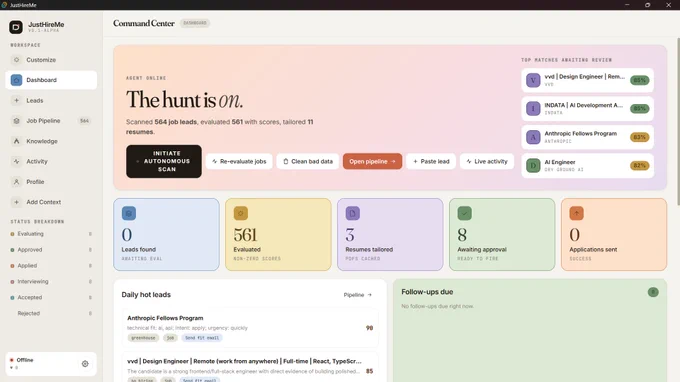Click the I avatar icon for INDATA
Image resolution: width=680 pixels, height=382 pixels.
[533, 108]
